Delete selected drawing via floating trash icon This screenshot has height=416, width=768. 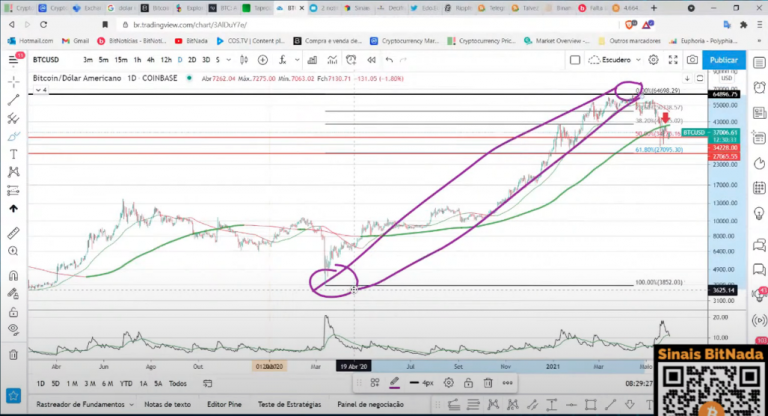click(488, 383)
